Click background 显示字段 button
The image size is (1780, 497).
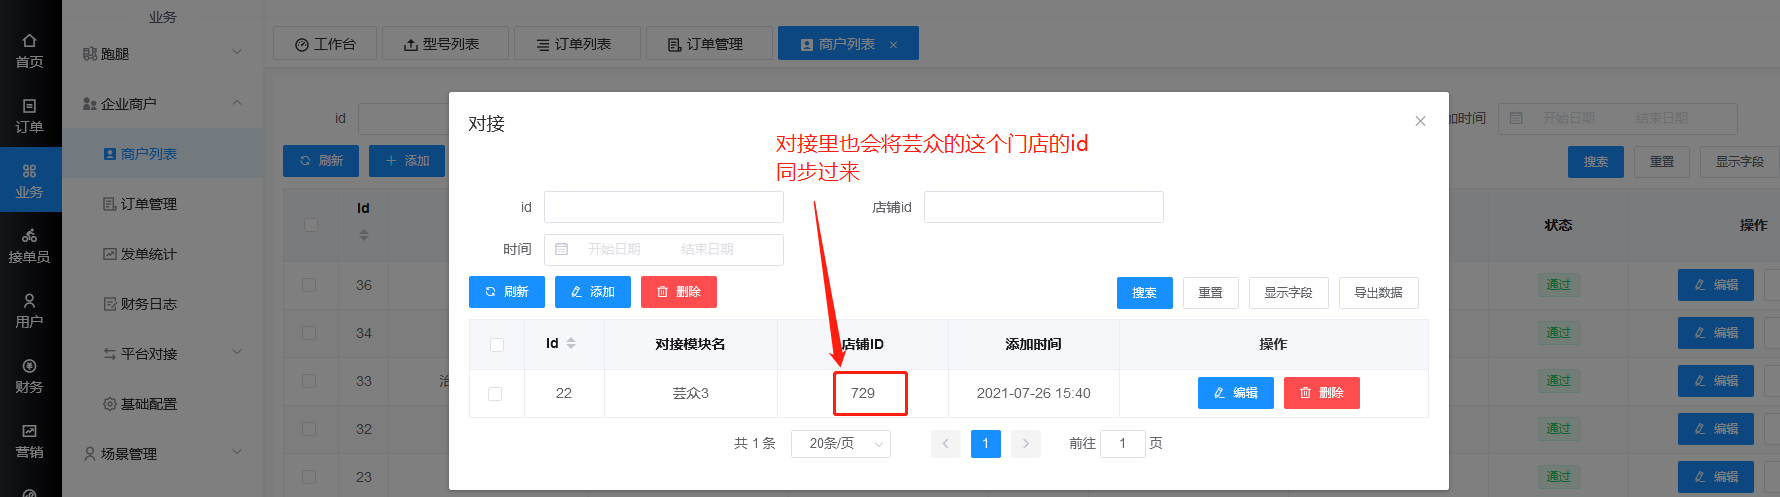pyautogui.click(x=1740, y=161)
